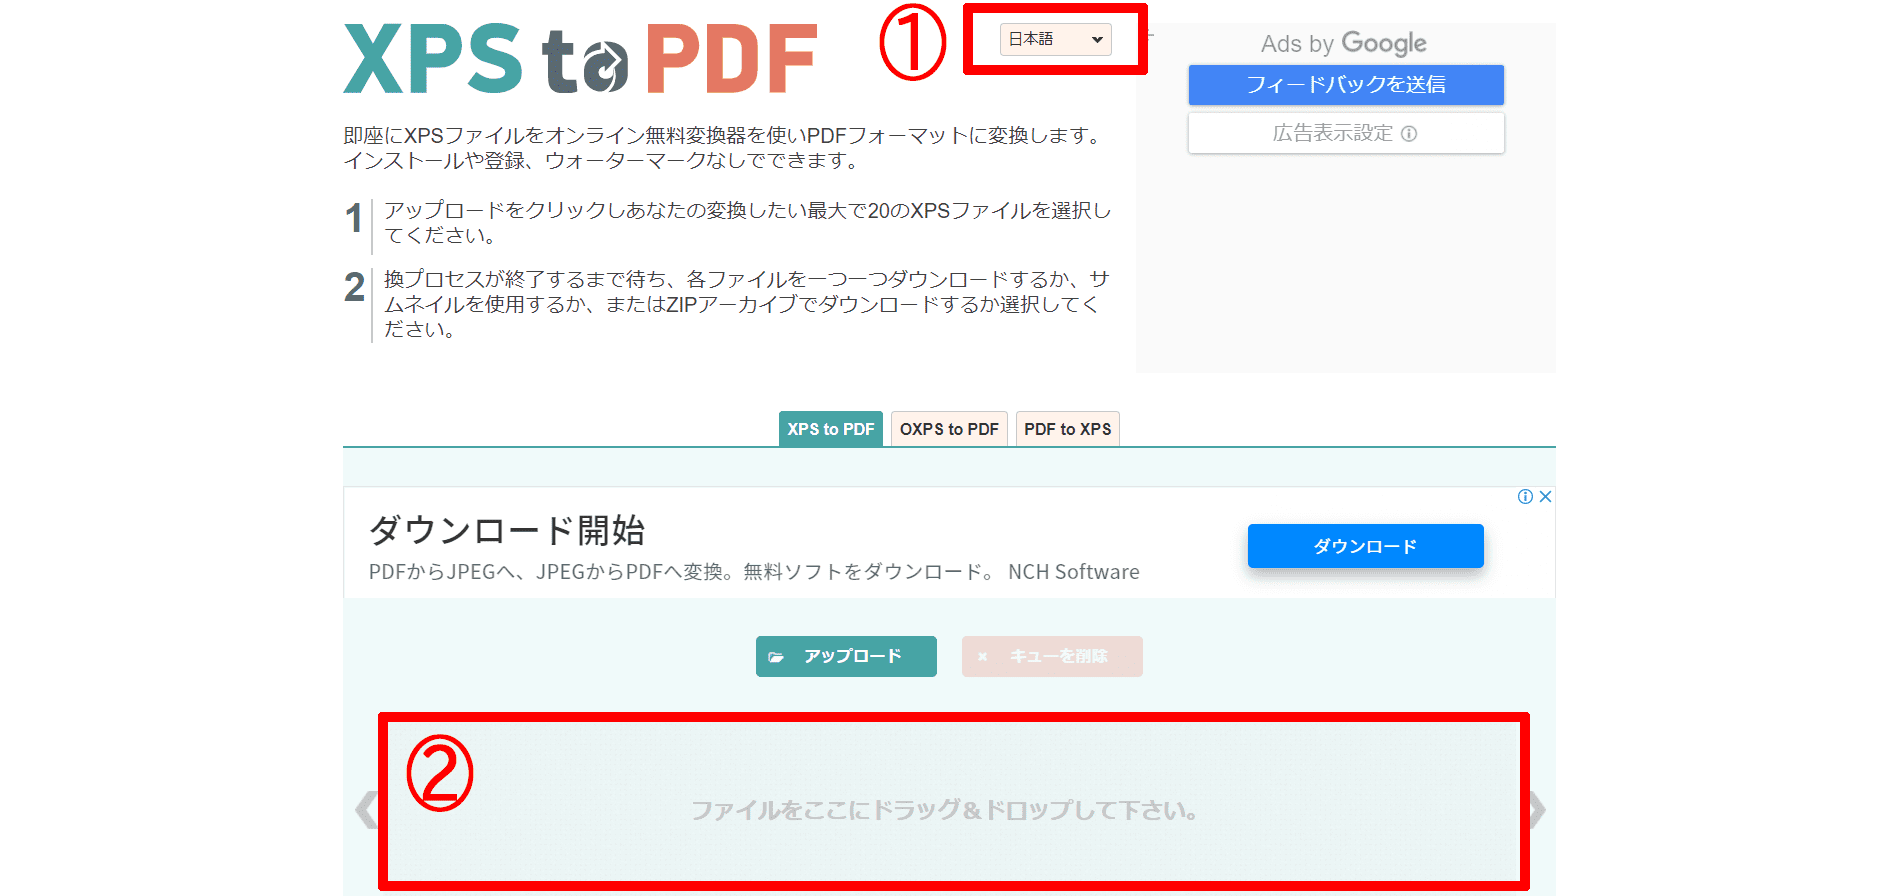
Task: Select the XPS to PDF tab
Action: pyautogui.click(x=830, y=429)
